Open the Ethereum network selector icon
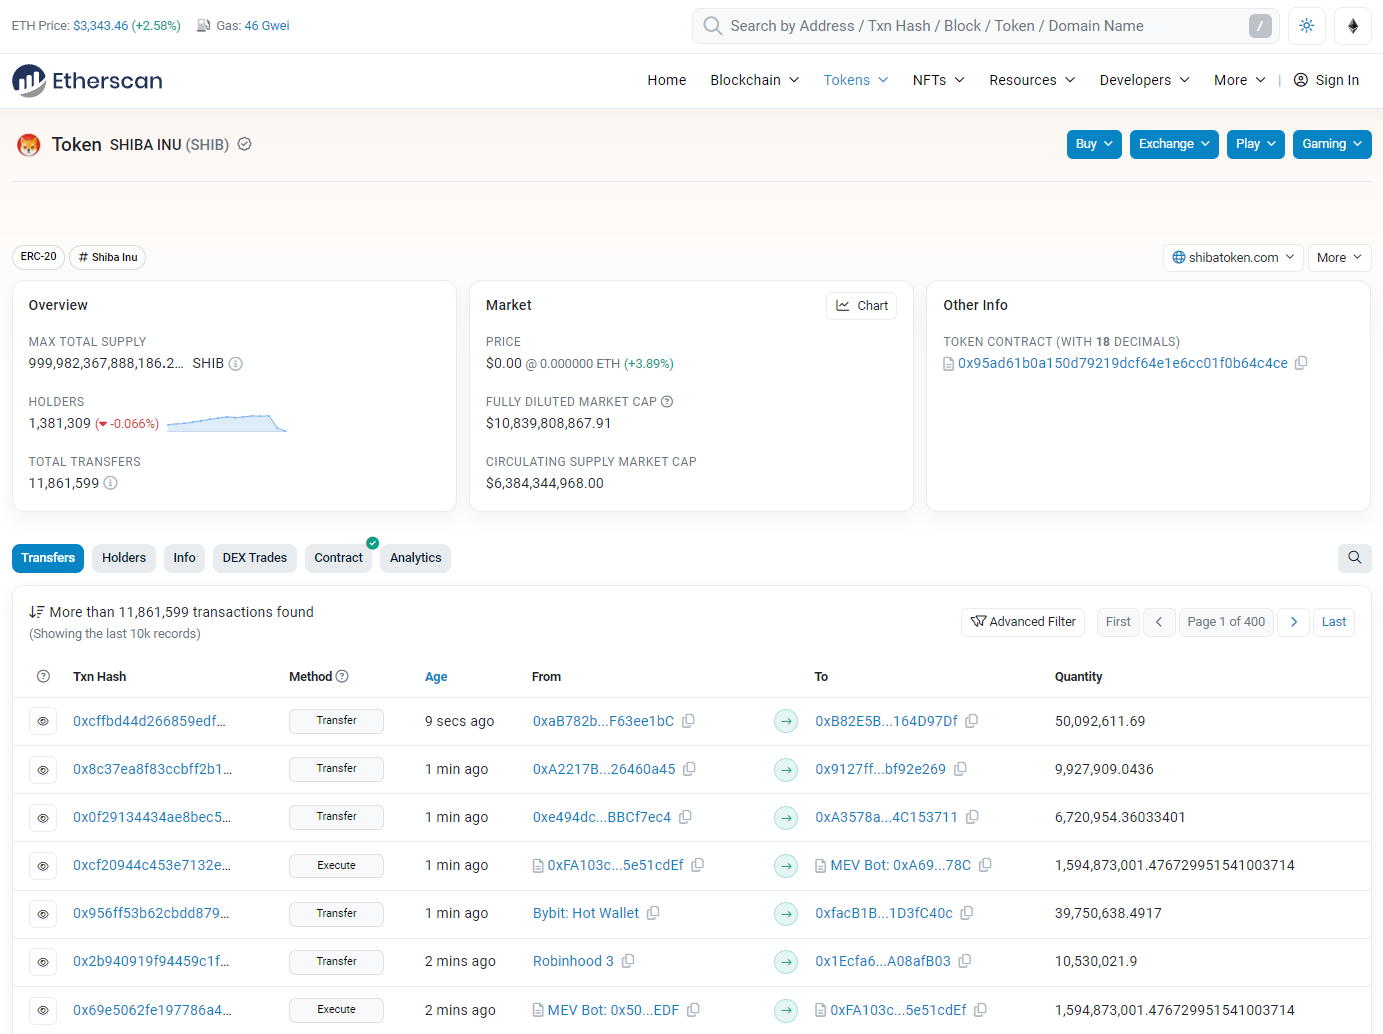Screen dimensions: 1383x1034 [x=1352, y=26]
